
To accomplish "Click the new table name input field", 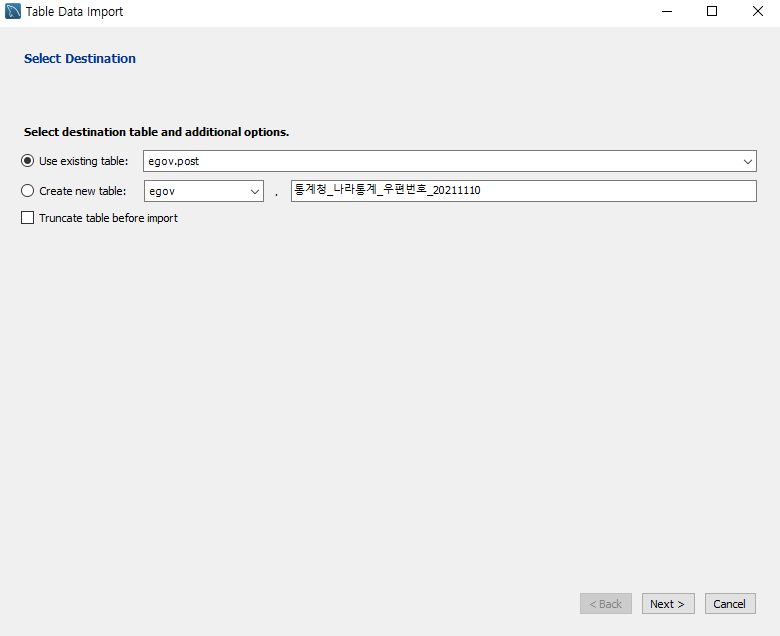I will (524, 191).
